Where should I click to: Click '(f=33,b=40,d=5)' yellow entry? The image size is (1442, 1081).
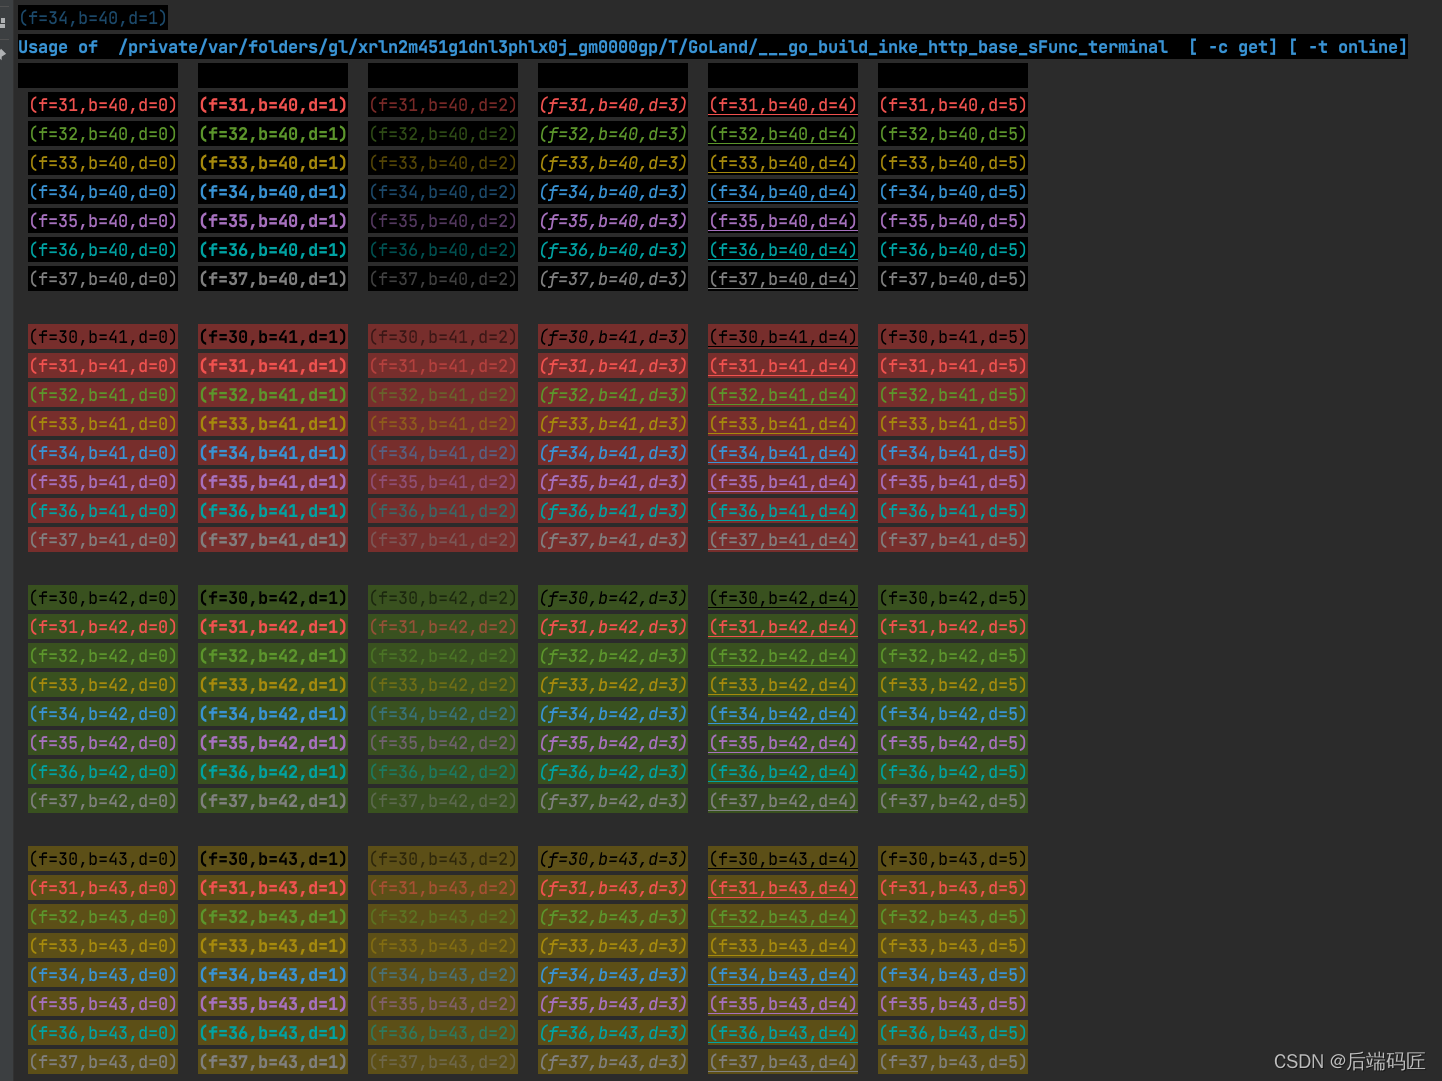point(953,163)
